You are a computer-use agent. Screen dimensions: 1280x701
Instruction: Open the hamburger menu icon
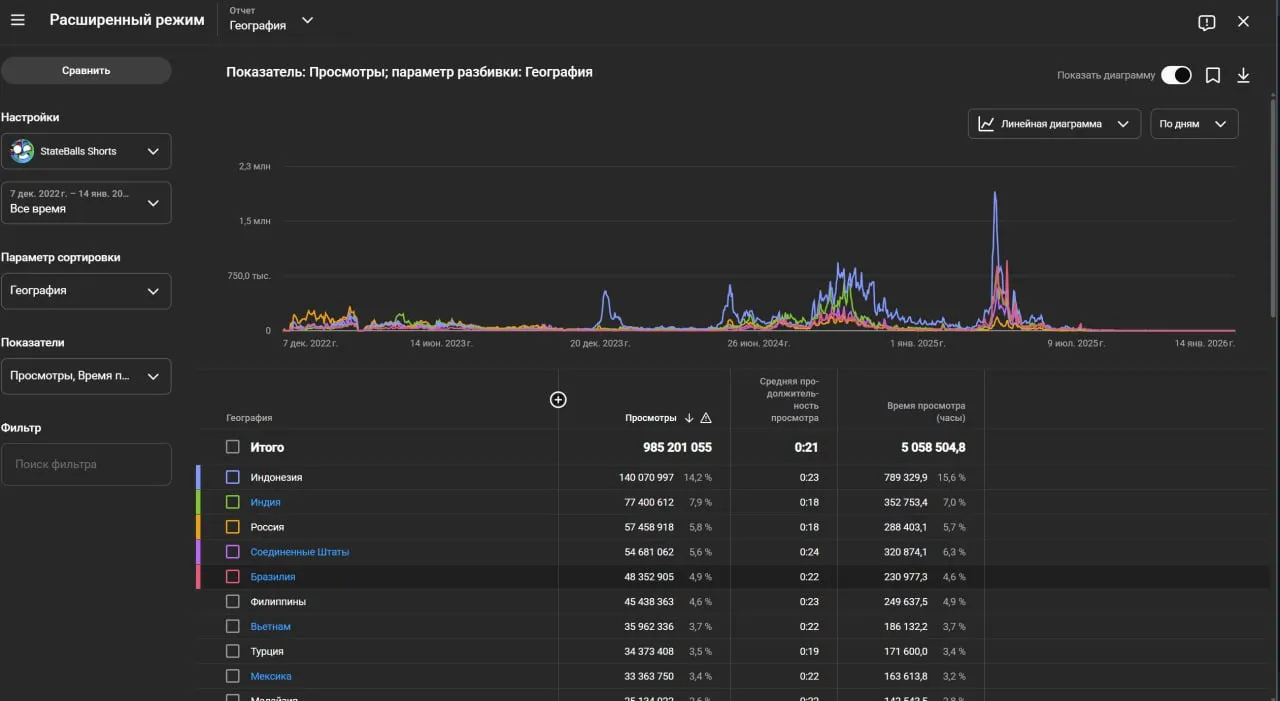pos(17,20)
